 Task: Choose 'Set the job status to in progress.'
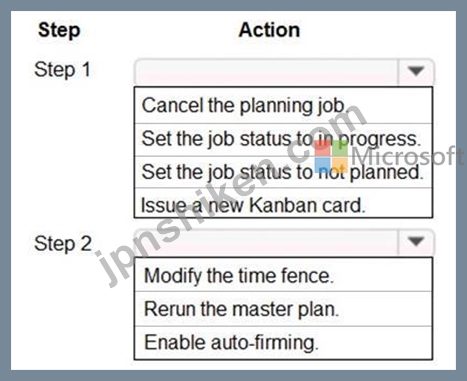tap(283, 139)
